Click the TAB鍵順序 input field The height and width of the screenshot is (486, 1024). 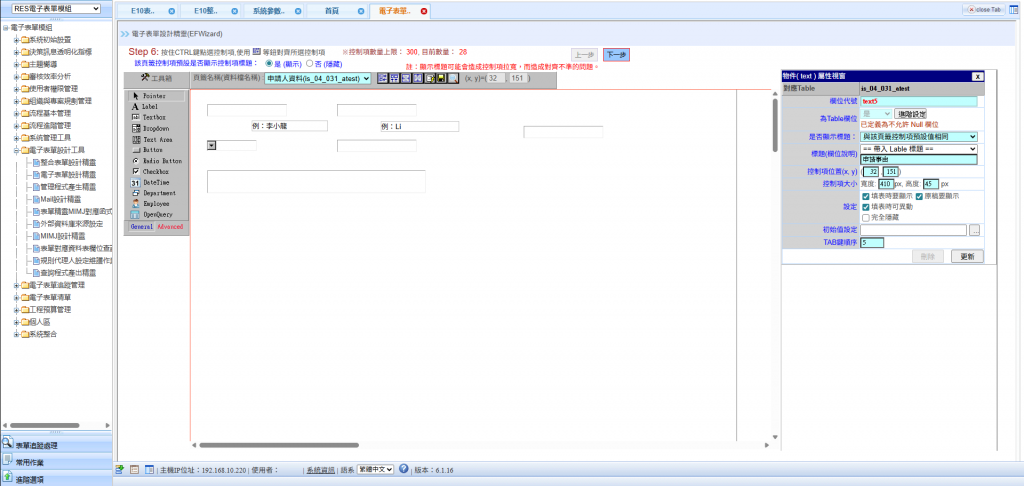(x=872, y=242)
